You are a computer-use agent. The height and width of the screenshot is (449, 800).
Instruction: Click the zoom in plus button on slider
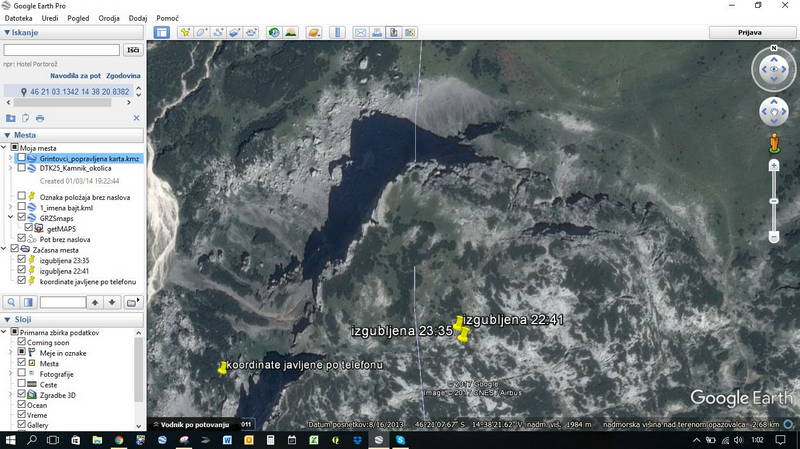pos(774,165)
